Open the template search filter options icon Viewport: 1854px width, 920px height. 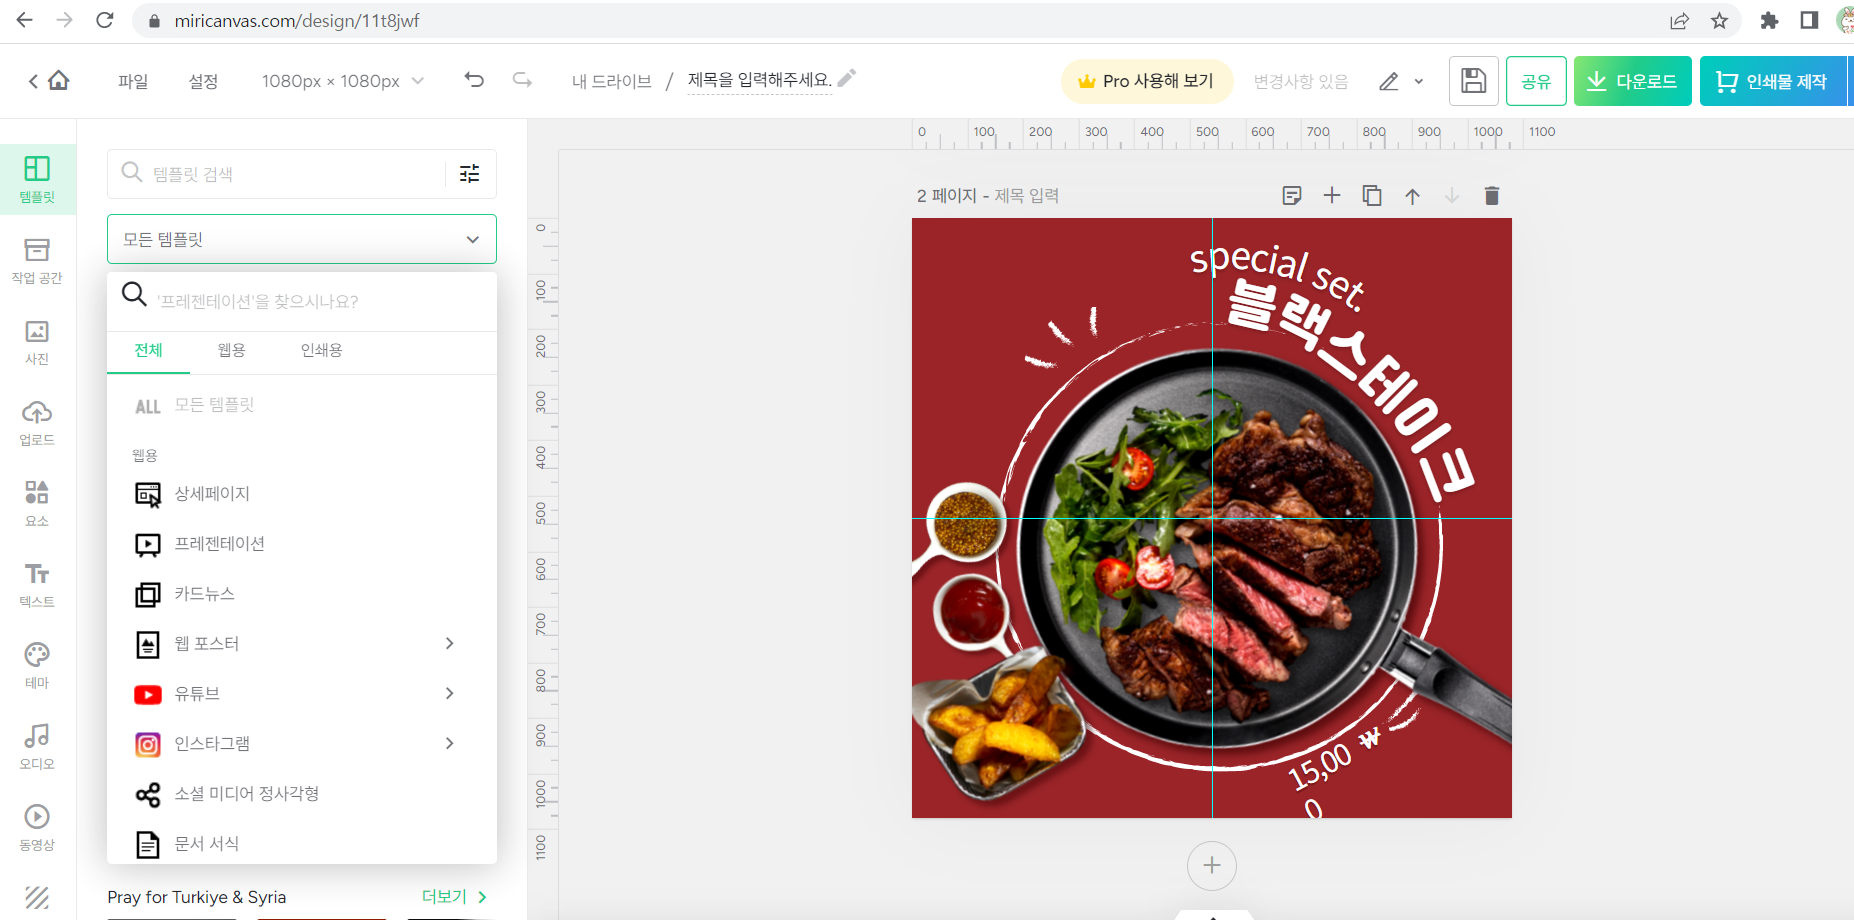tap(469, 174)
